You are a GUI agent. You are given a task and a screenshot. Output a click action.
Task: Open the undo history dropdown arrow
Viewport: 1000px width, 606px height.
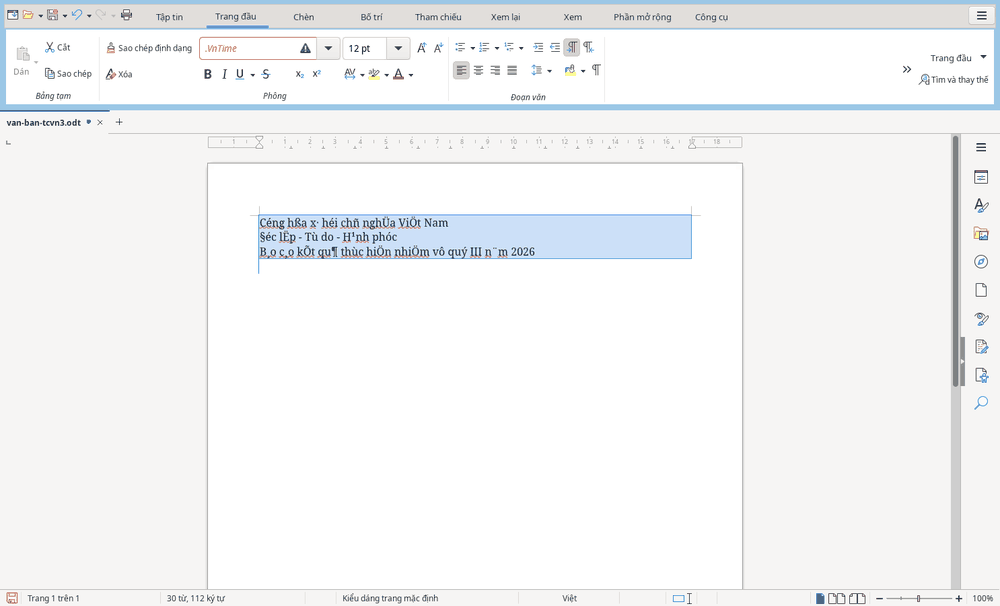(89, 15)
